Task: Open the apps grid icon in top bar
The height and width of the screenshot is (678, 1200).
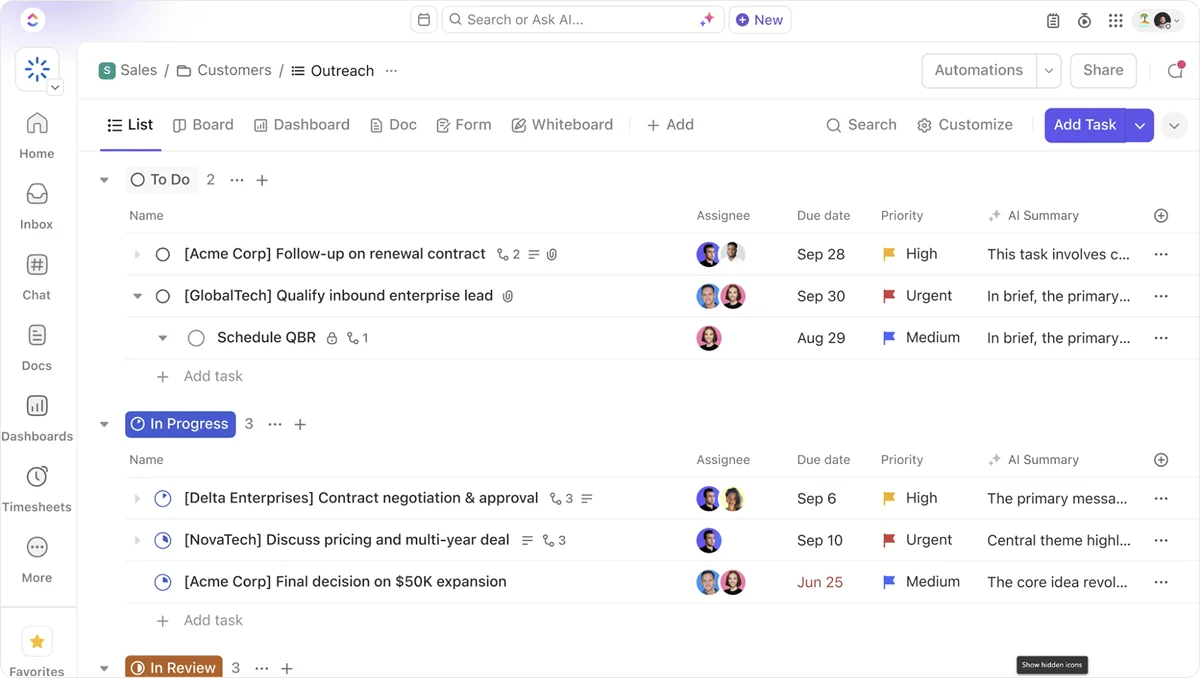Action: 1115,20
